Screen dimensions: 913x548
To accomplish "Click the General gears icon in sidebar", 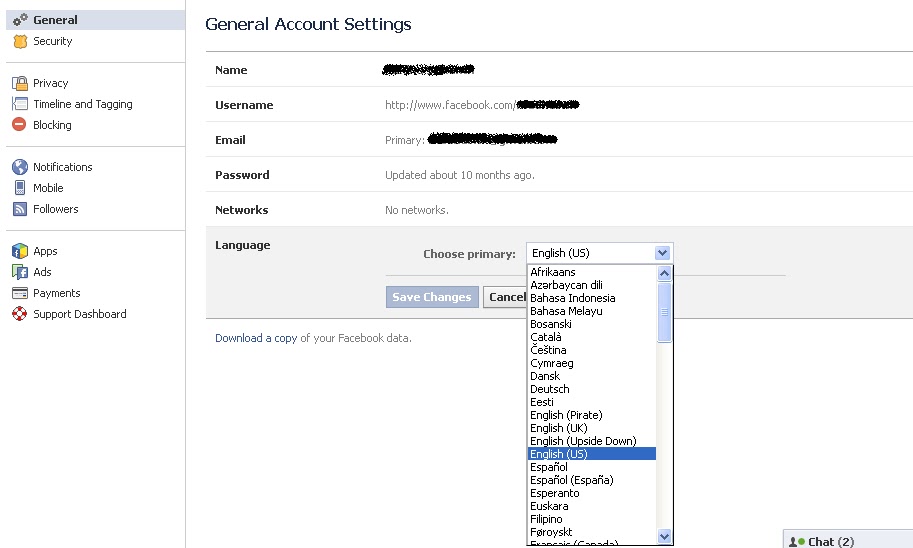I will [20, 20].
